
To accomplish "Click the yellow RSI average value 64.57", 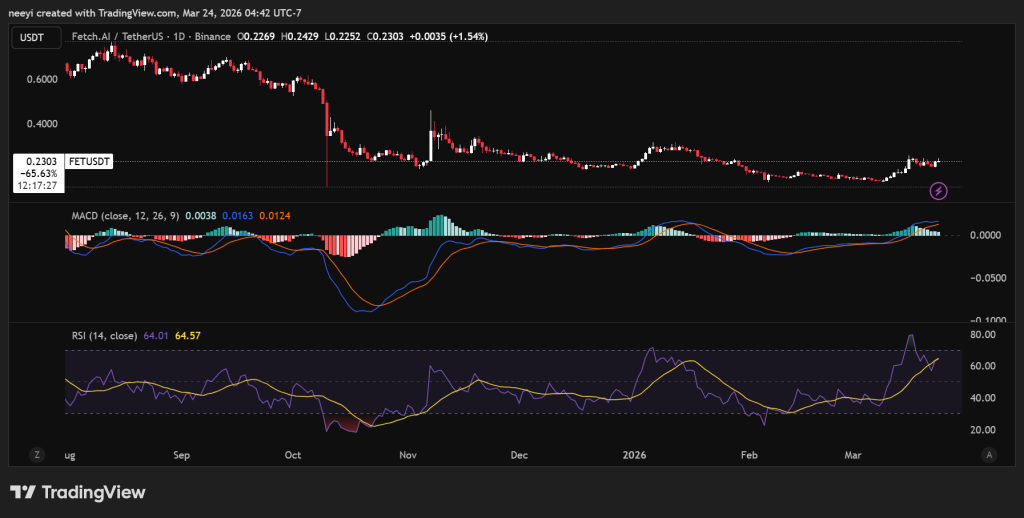I will click(x=188, y=336).
